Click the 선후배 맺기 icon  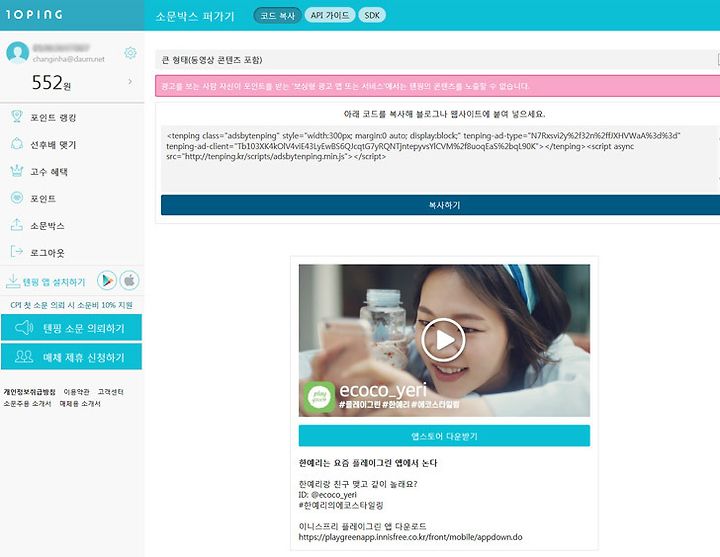[x=17, y=144]
